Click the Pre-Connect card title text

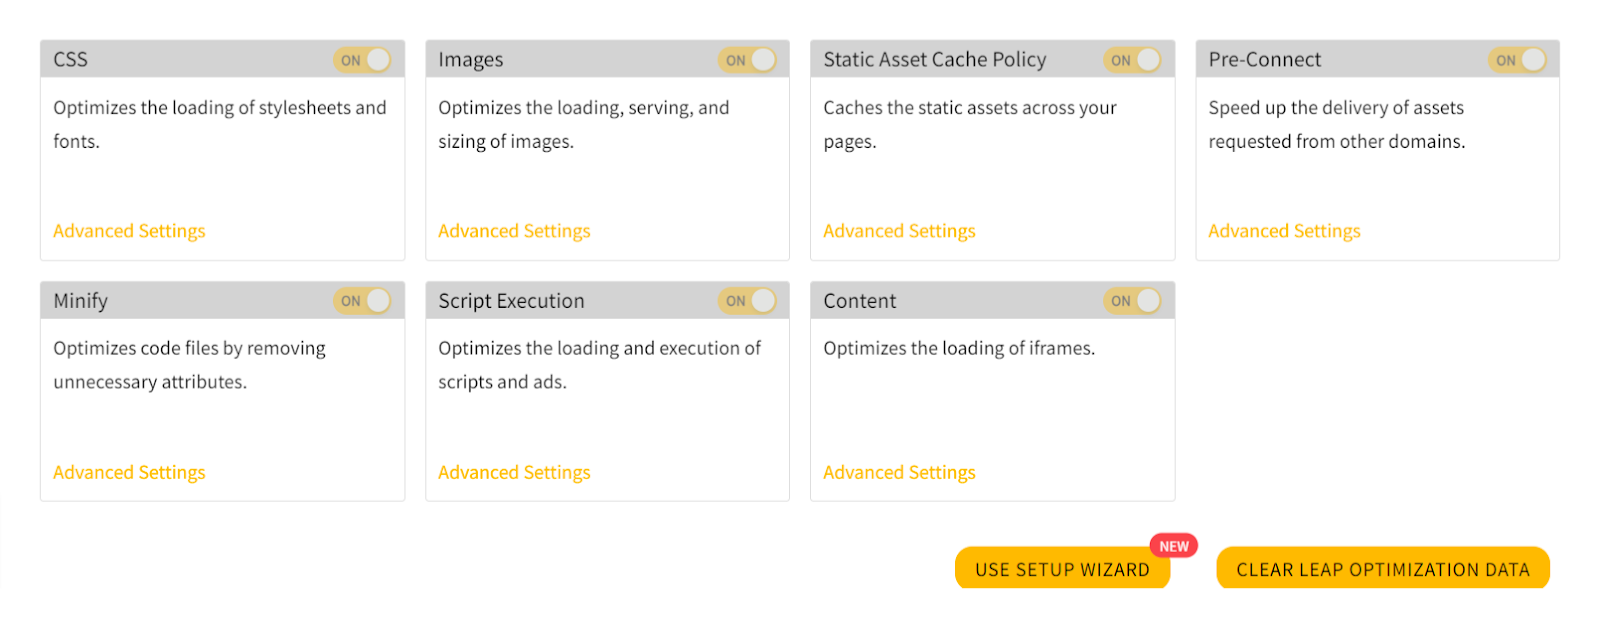(1264, 60)
